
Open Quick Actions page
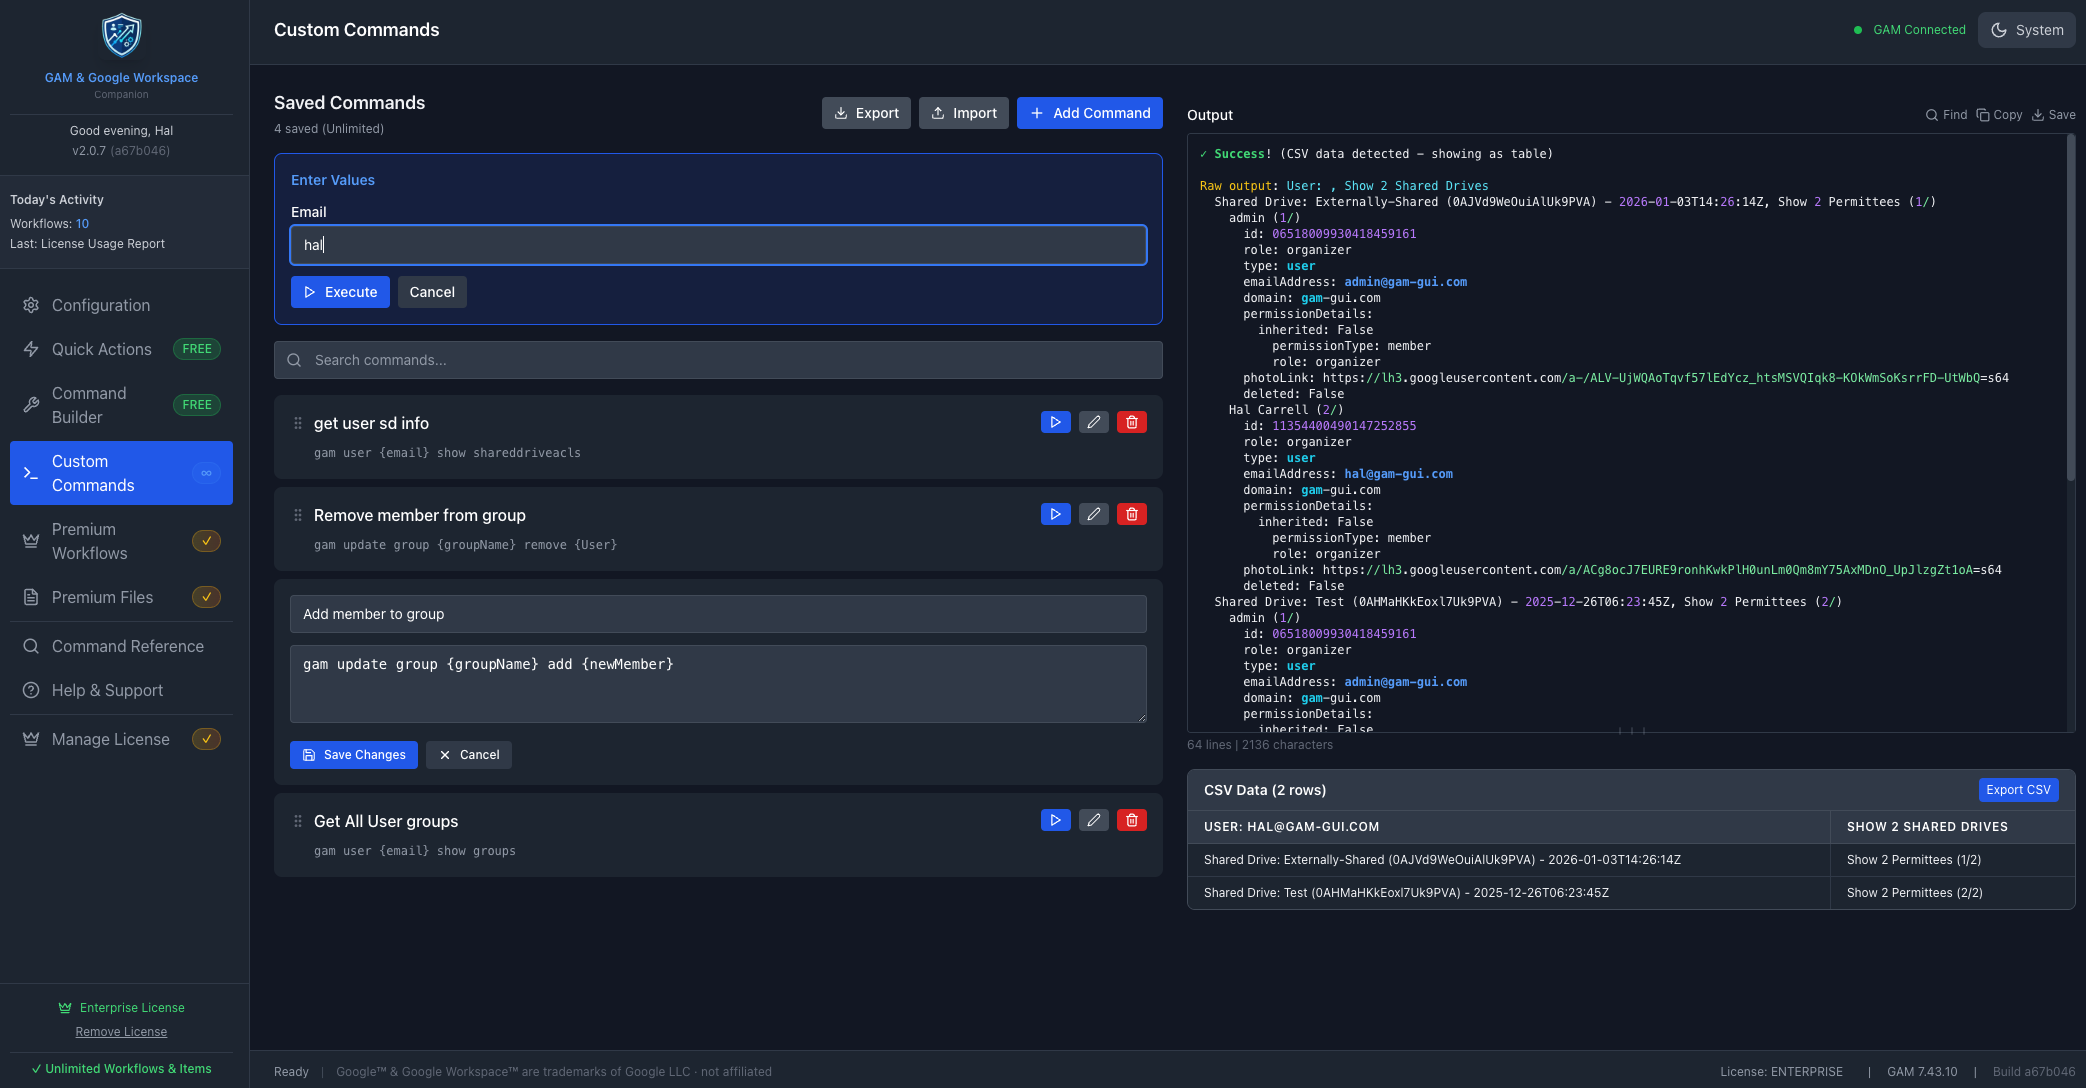[x=121, y=349]
